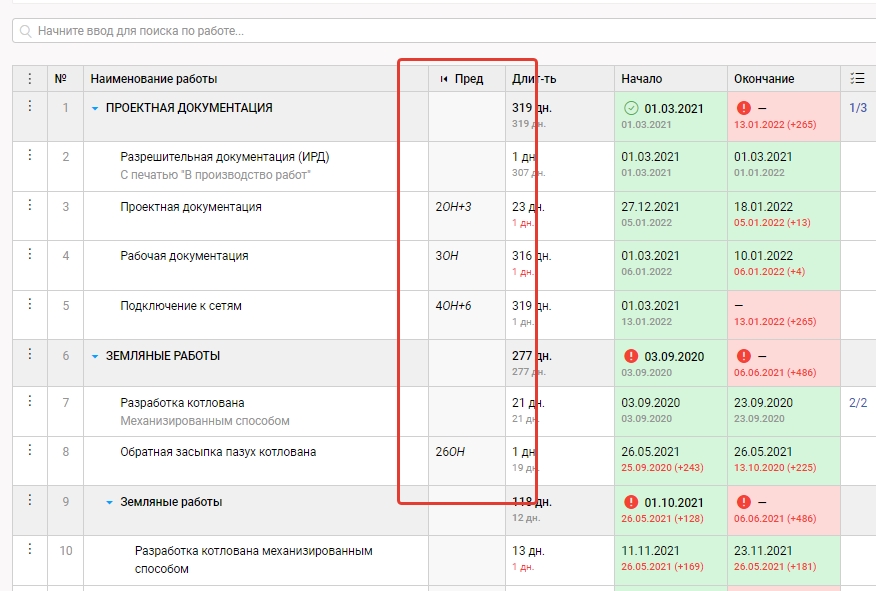Click the work search input field
The width and height of the screenshot is (876, 591).
440,31
